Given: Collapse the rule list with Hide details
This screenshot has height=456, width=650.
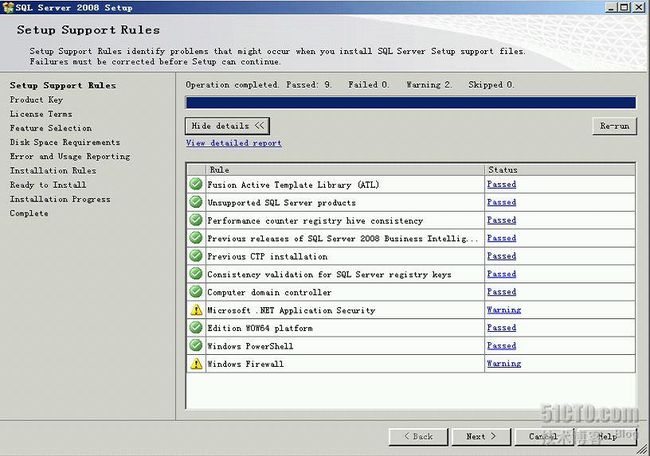Looking at the screenshot, I should point(227,126).
